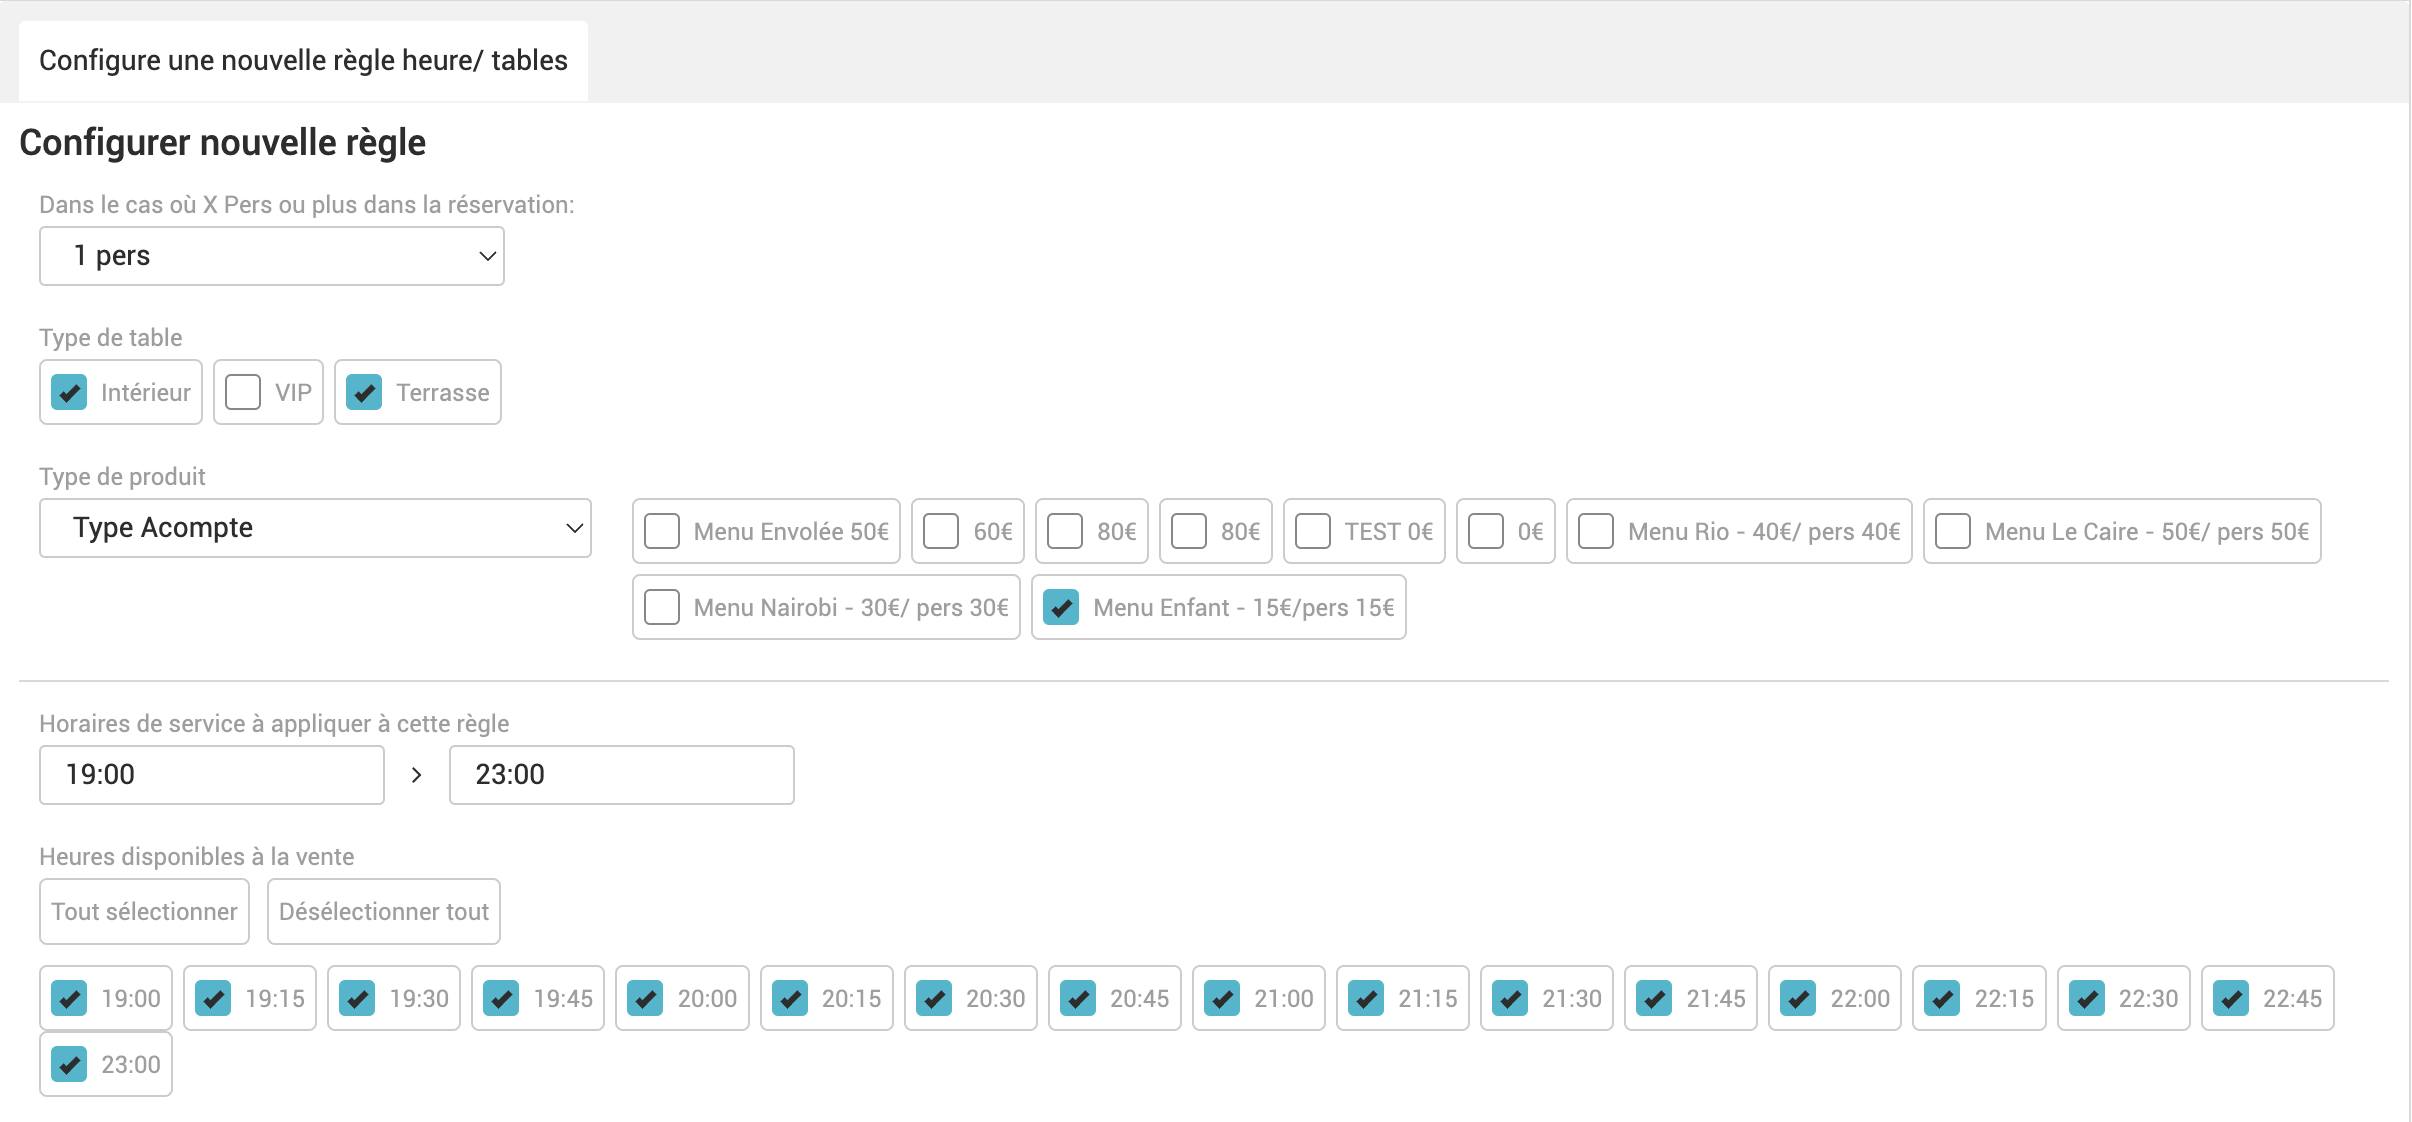Deselect the 21:00 time slot
Image resolution: width=2412 pixels, height=1122 pixels.
tap(1222, 998)
